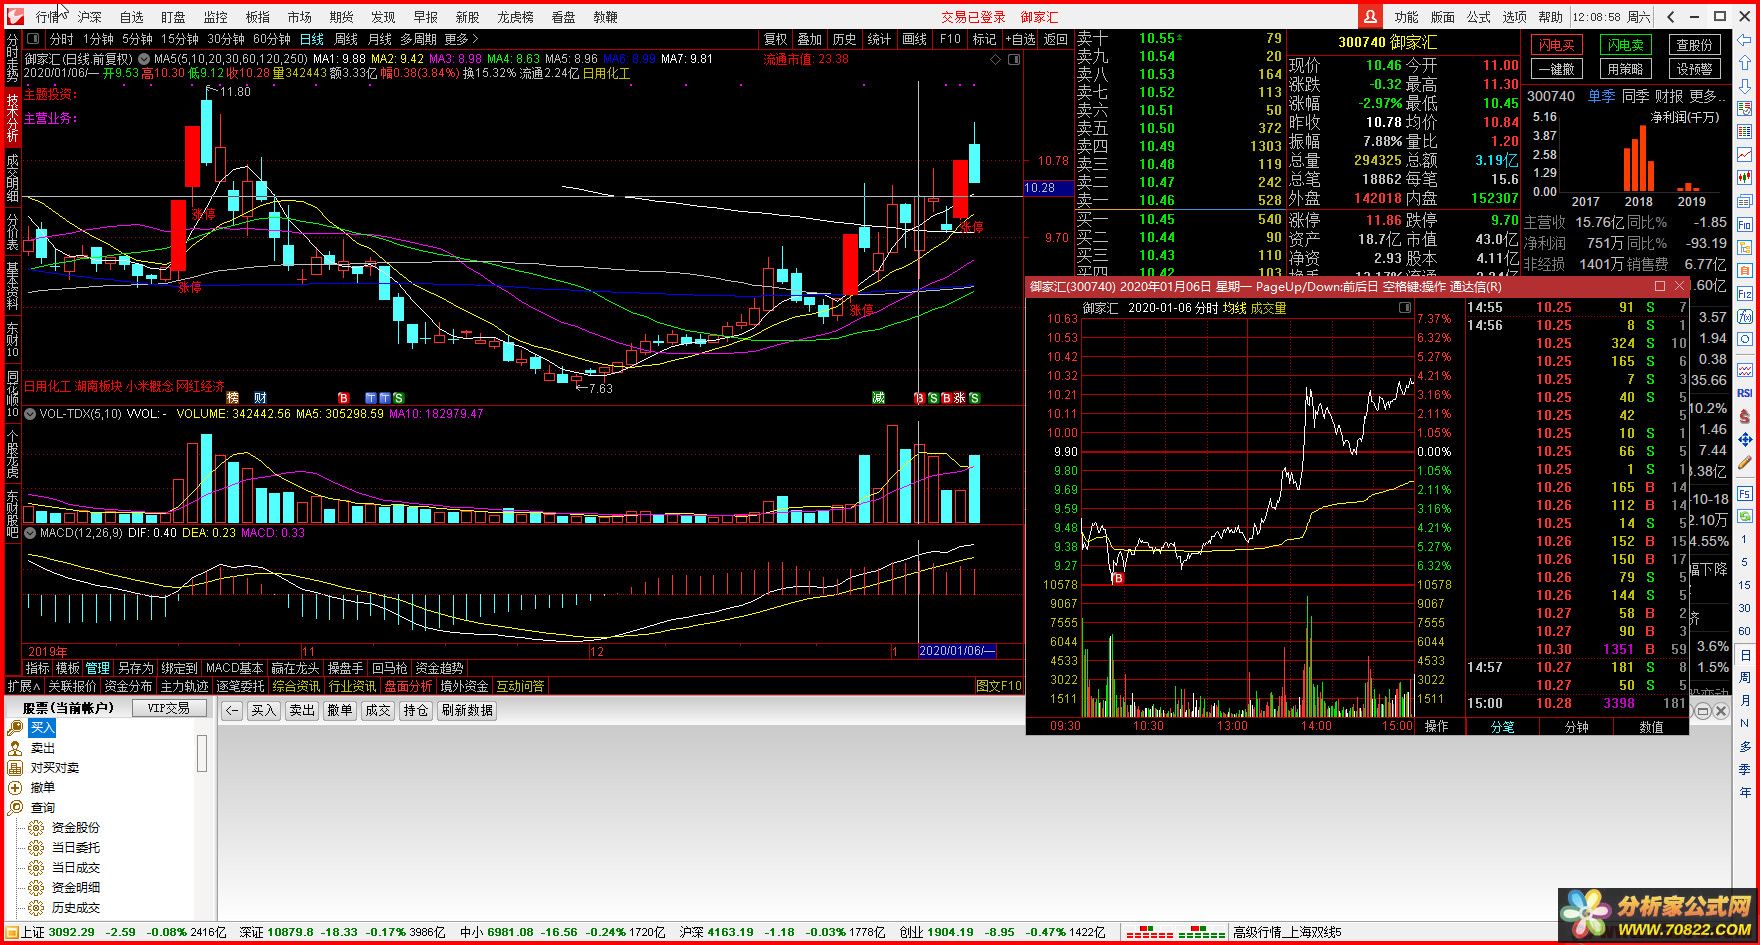Switch to 资金分布 tab
Screen dimensions: 1760x945
click(x=128, y=686)
